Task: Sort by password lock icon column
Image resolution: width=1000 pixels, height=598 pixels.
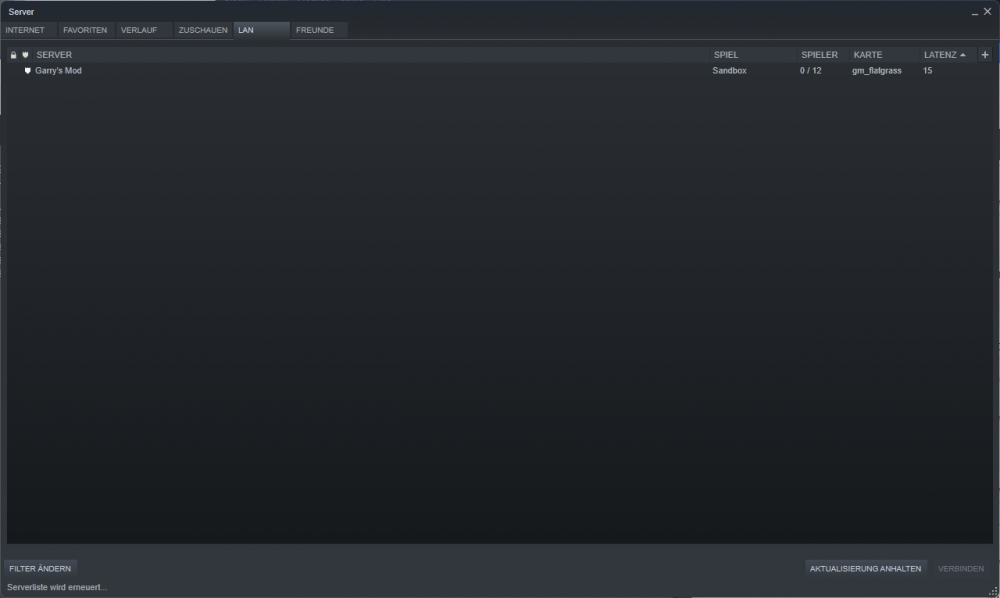Action: [13, 55]
